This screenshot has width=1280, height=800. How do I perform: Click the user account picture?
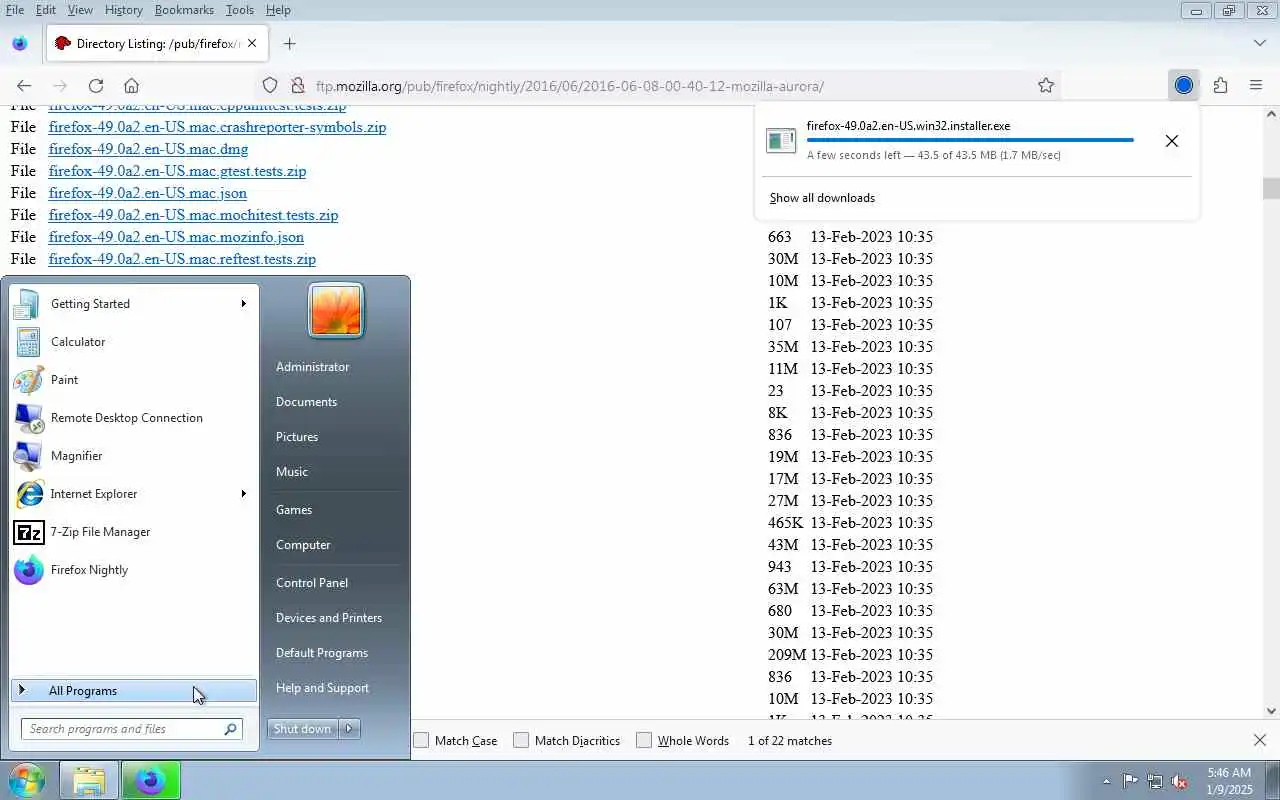pos(336,310)
